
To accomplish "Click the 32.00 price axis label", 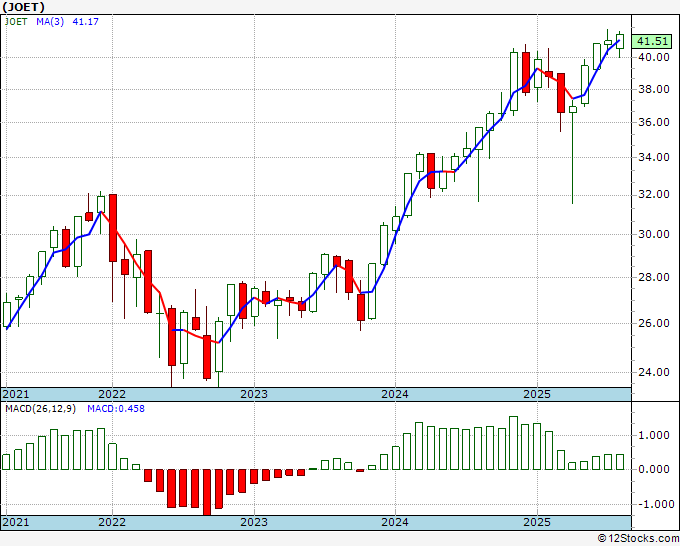I will tap(654, 194).
